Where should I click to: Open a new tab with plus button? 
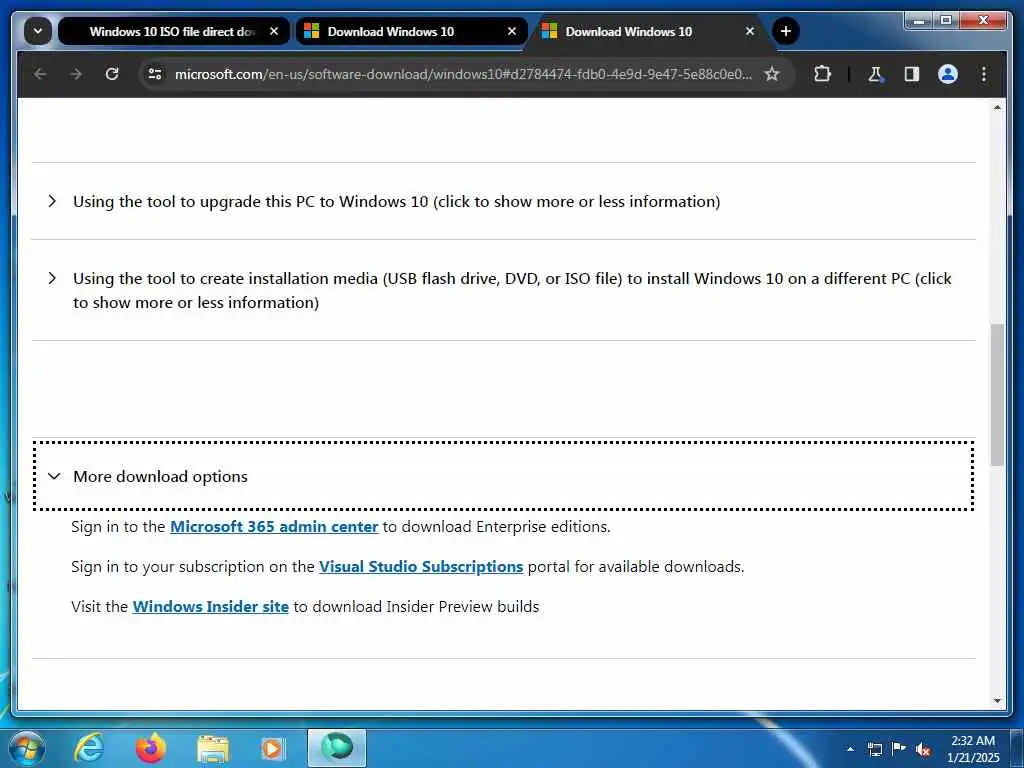pyautogui.click(x=786, y=31)
